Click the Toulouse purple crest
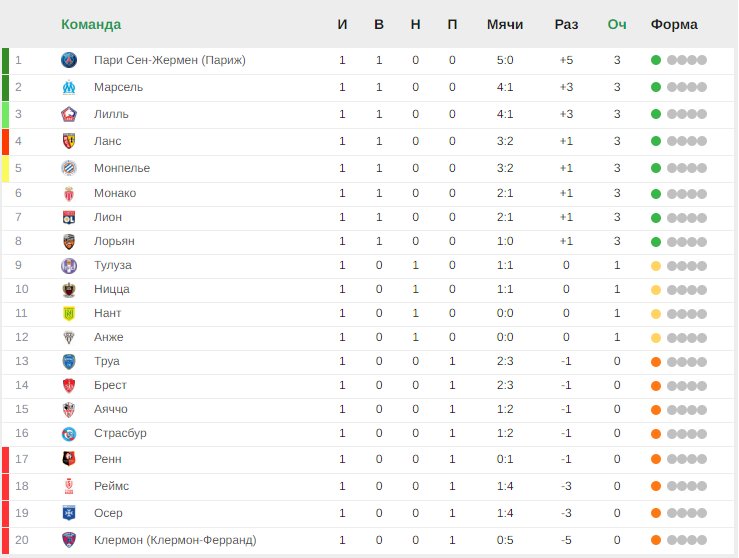 point(69,265)
